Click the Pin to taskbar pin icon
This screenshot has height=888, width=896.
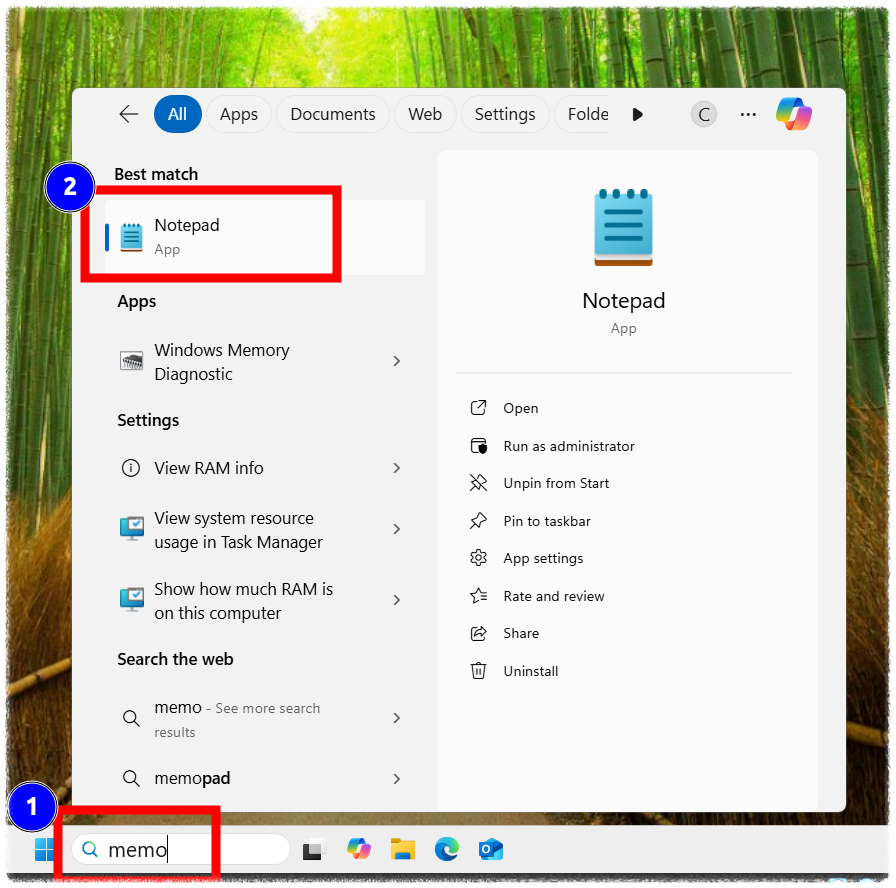pos(478,521)
